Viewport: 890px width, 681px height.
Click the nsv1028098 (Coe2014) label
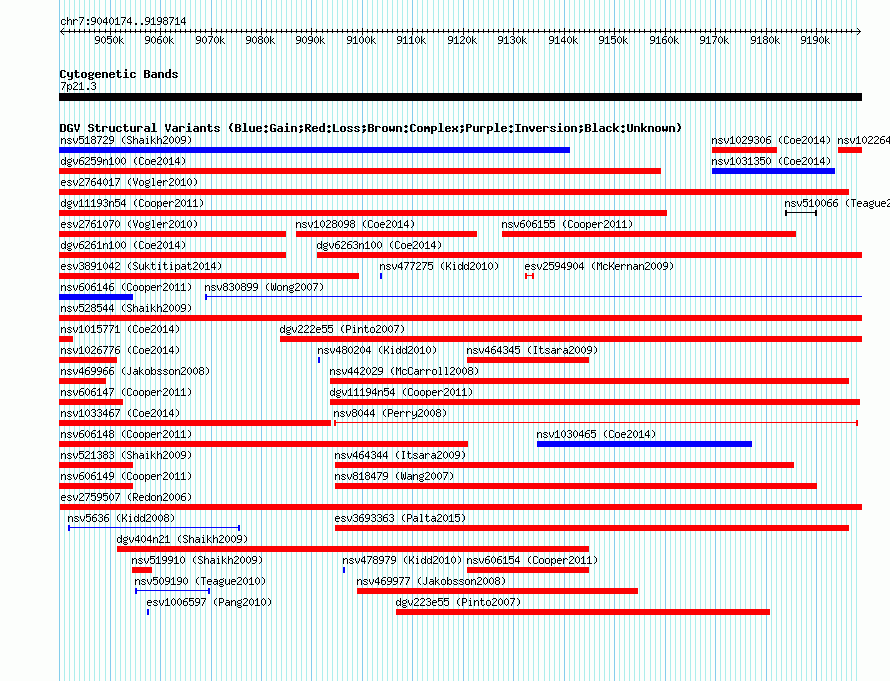355,224
